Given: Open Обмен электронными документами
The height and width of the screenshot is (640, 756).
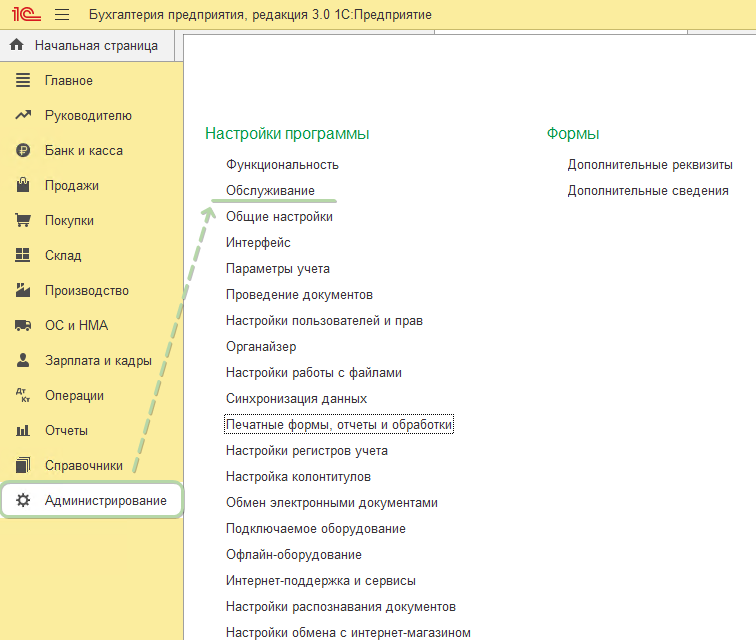Looking at the screenshot, I should [332, 503].
